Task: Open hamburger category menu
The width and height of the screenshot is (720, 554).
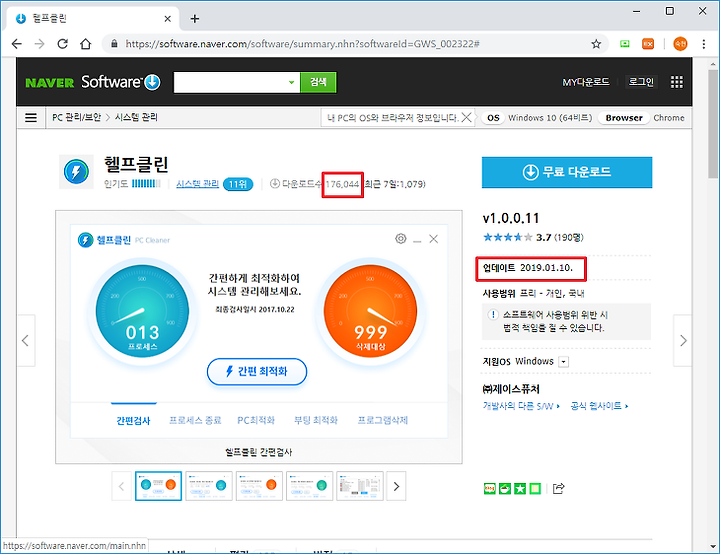Action: [31, 118]
